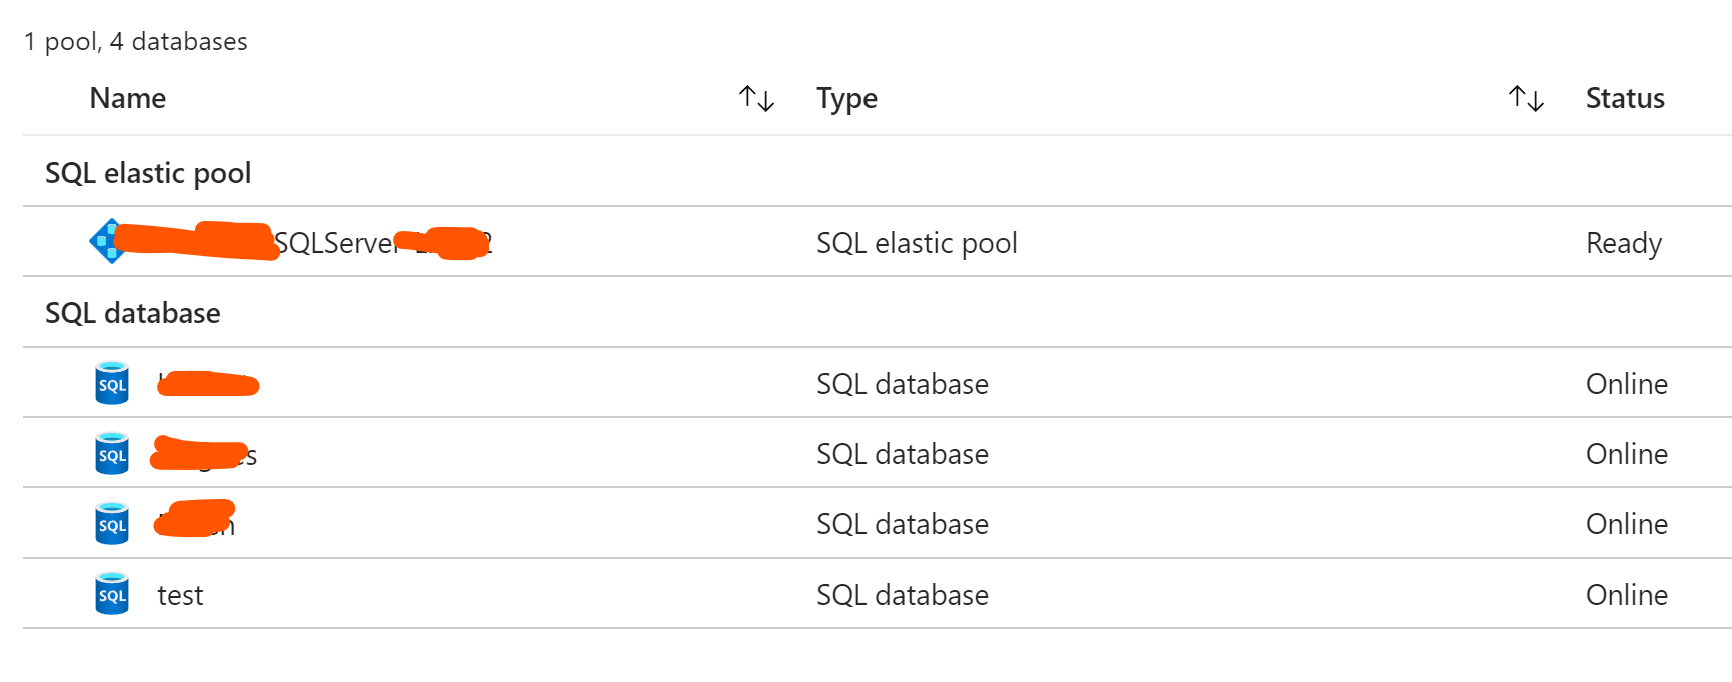Click the Online status of the test database
Image resolution: width=1732 pixels, height=682 pixels.
(x=1626, y=595)
